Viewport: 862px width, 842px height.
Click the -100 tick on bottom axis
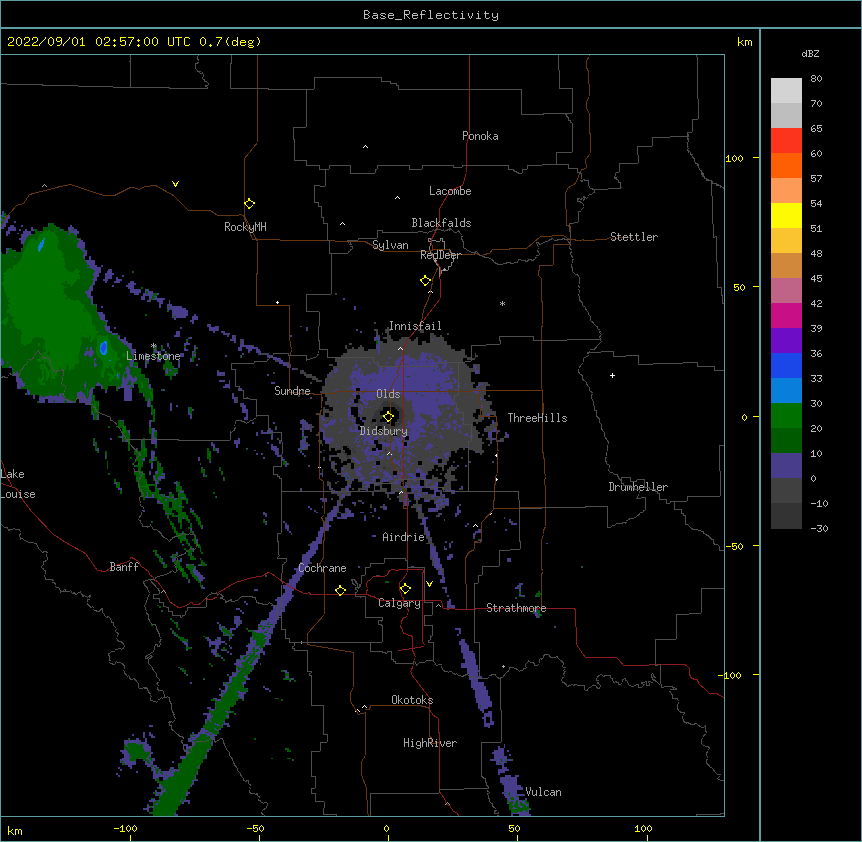click(x=125, y=829)
